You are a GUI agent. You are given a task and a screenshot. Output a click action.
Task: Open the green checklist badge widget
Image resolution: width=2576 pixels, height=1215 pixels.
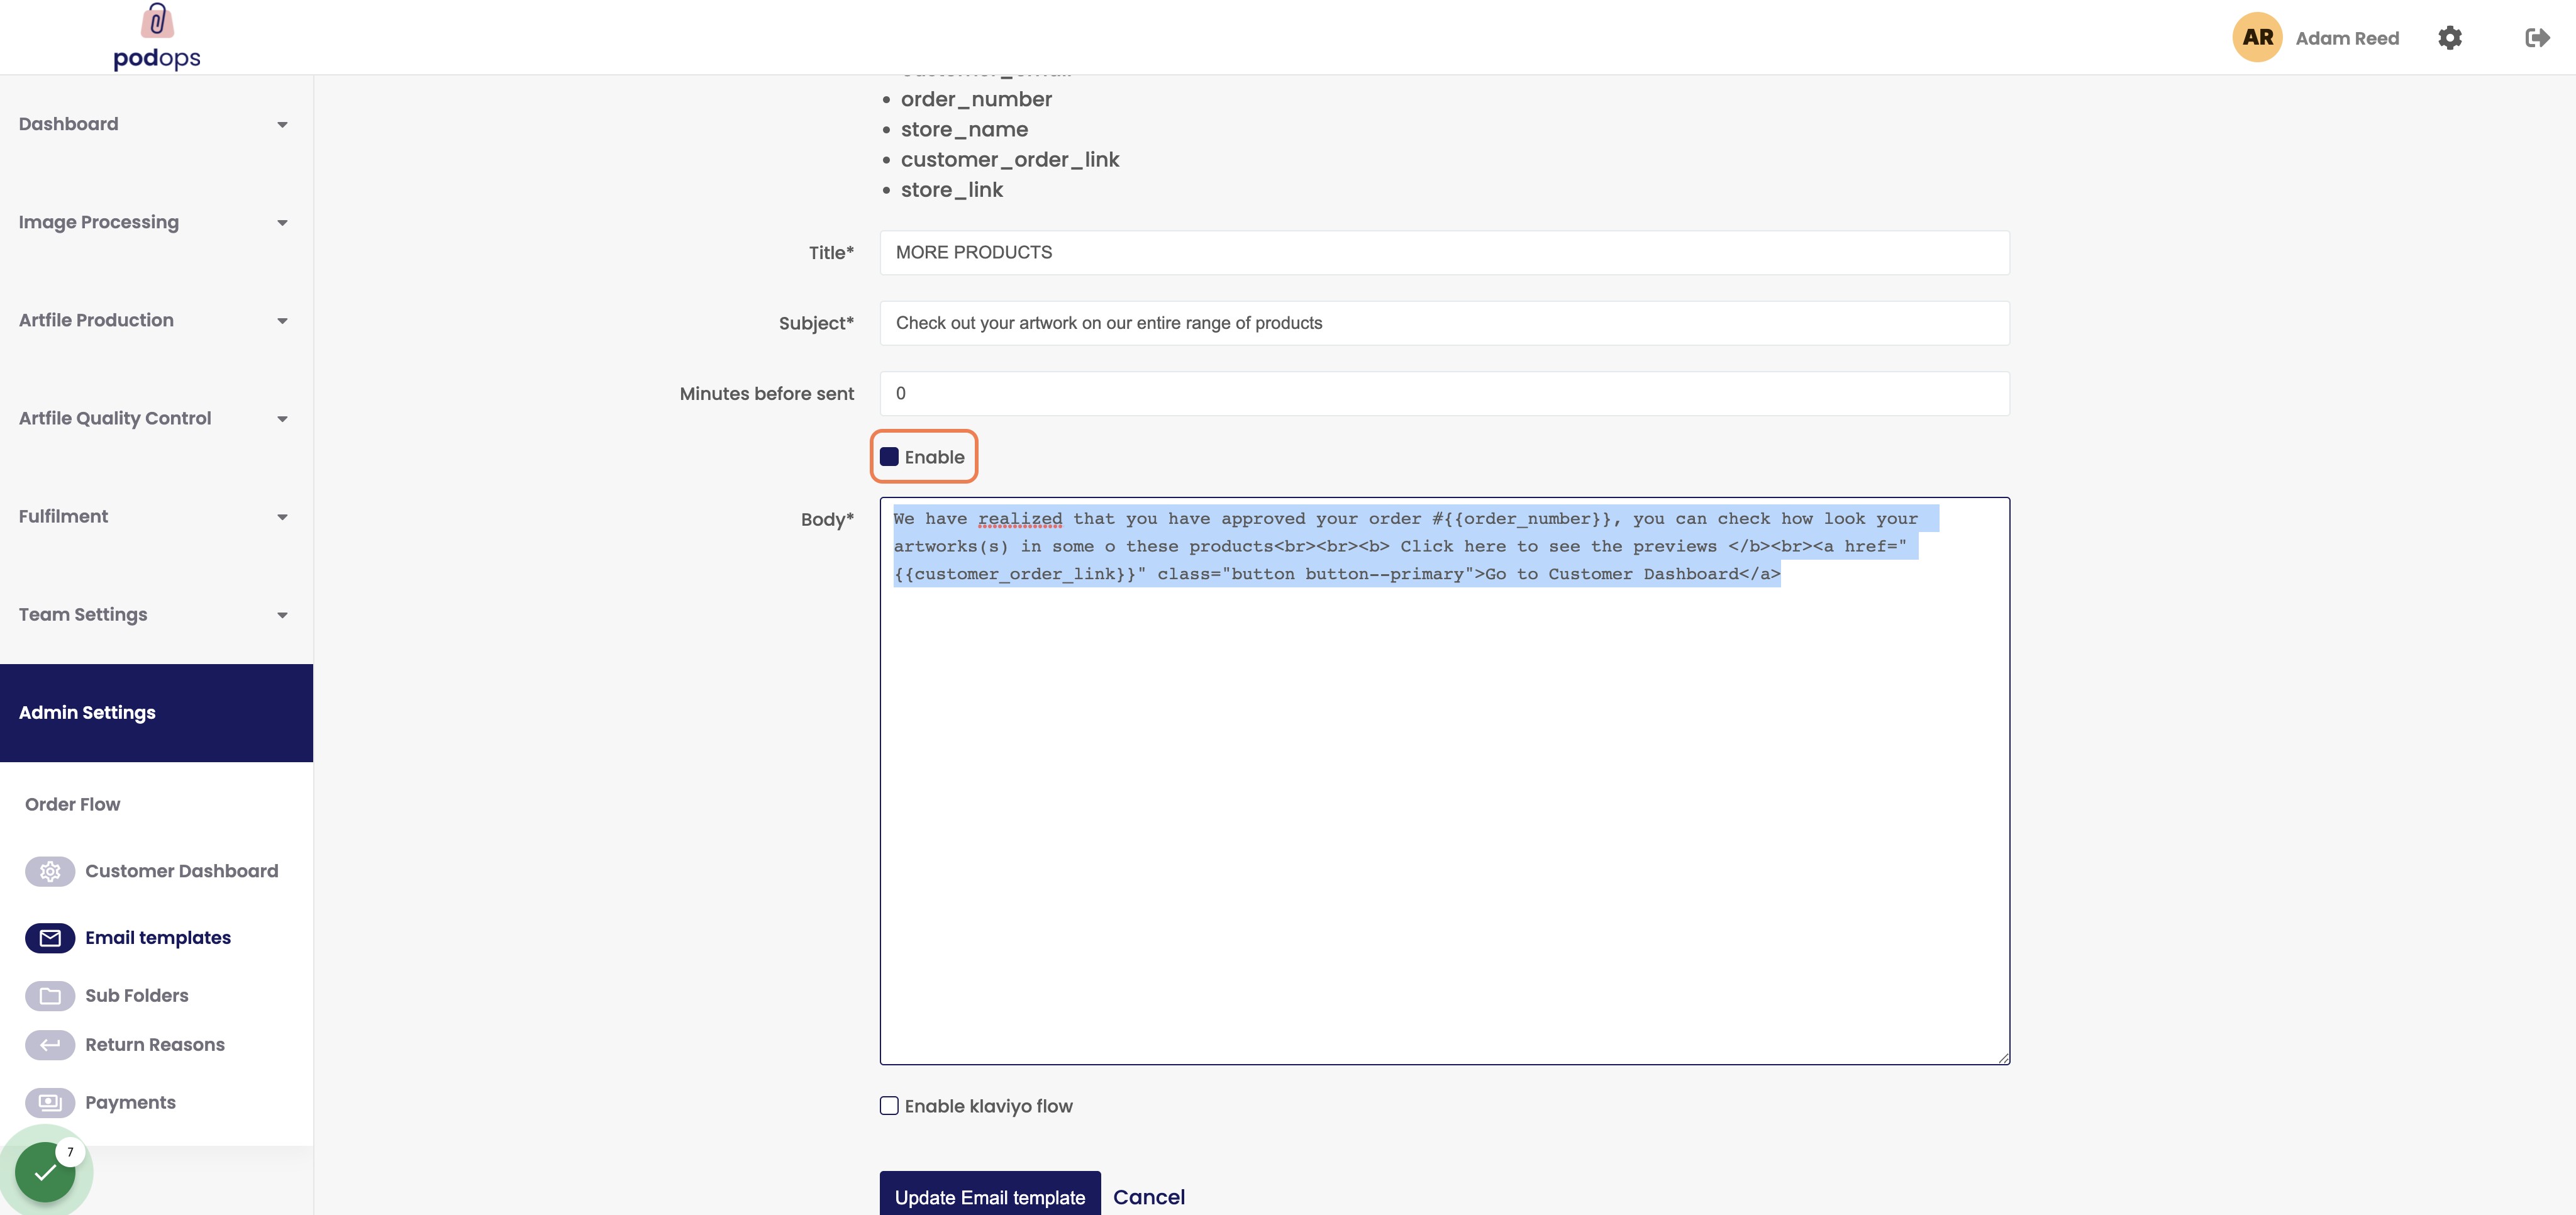tap(46, 1171)
